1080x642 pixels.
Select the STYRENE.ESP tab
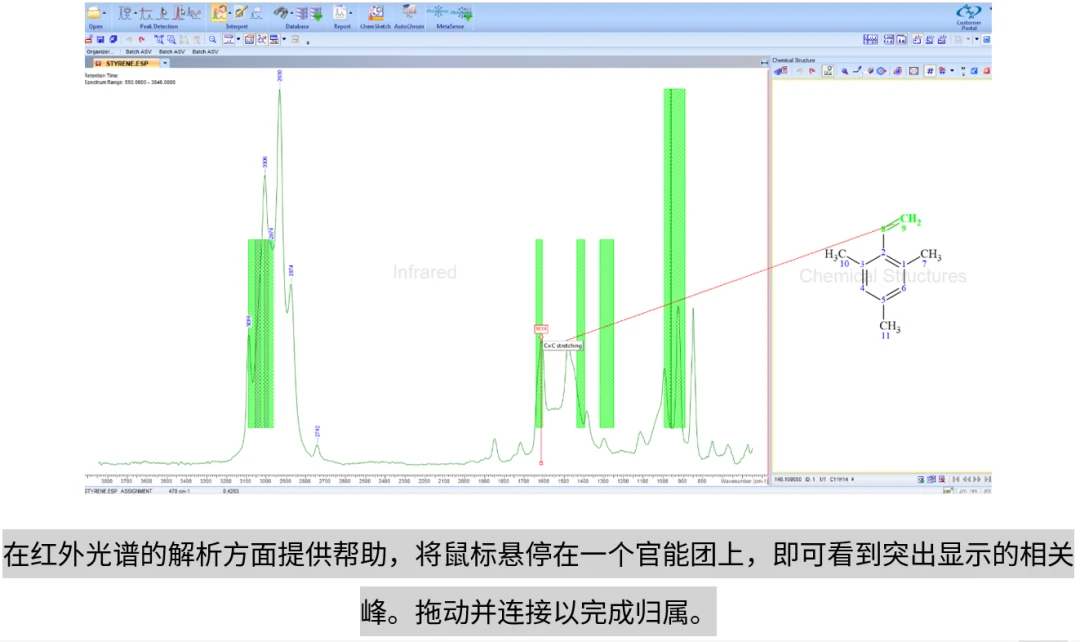[127, 63]
